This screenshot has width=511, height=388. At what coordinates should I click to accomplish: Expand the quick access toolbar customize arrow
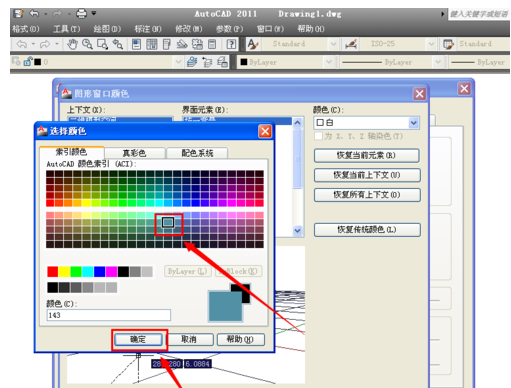pyautogui.click(x=94, y=14)
